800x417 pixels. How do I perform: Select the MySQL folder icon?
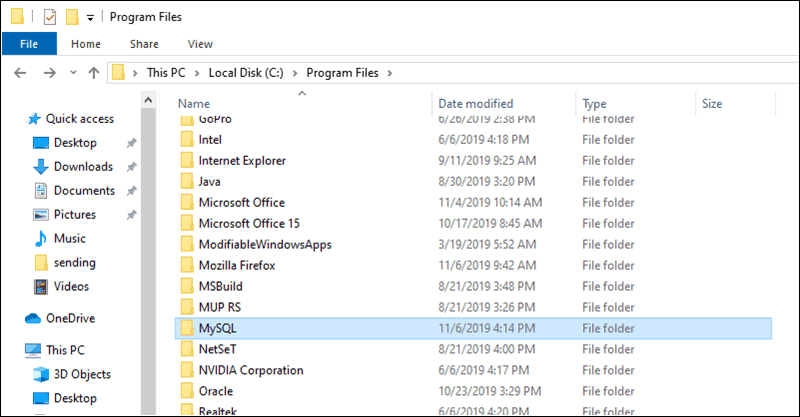(x=187, y=328)
